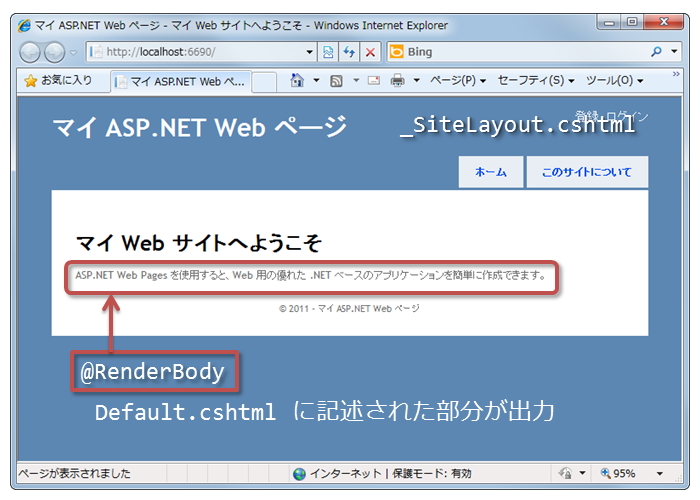Expand the zoom level dropdown arrow
The image size is (700, 500).
point(659,473)
